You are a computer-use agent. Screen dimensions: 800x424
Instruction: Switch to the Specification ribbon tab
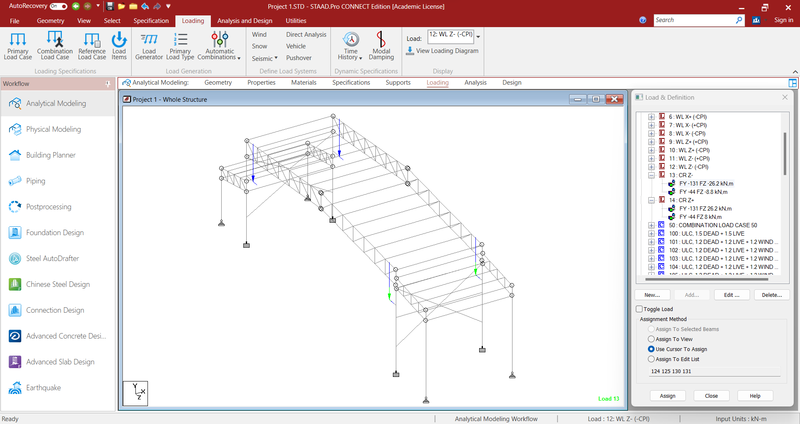point(151,21)
